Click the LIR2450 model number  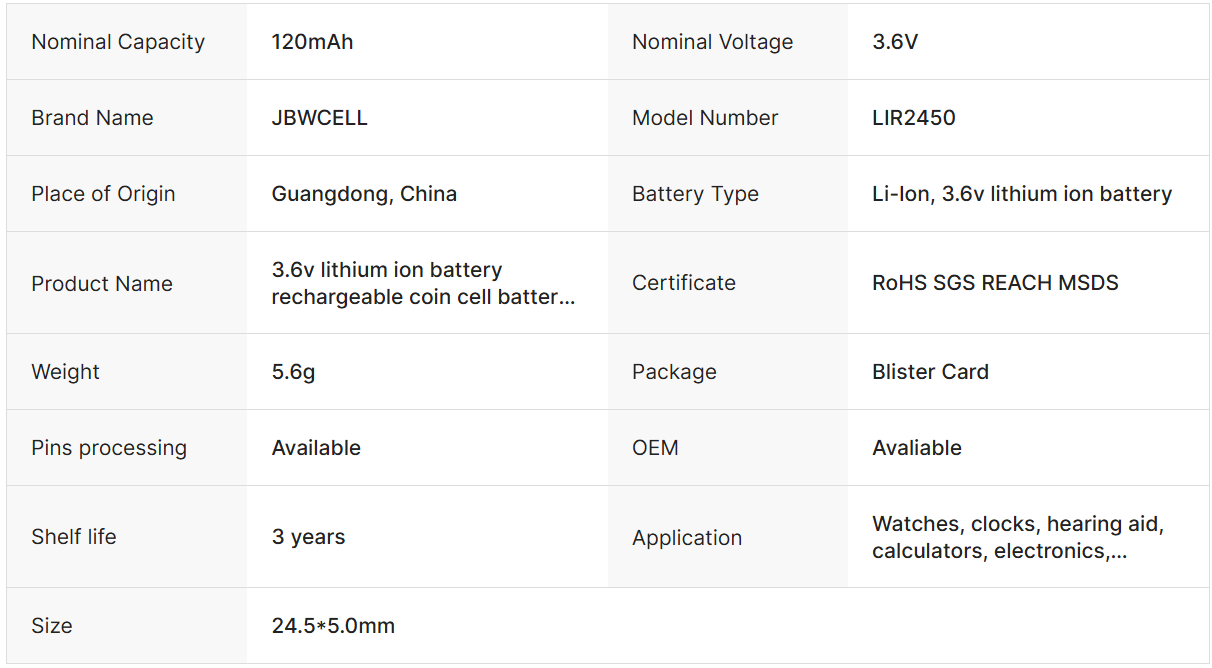coord(913,118)
